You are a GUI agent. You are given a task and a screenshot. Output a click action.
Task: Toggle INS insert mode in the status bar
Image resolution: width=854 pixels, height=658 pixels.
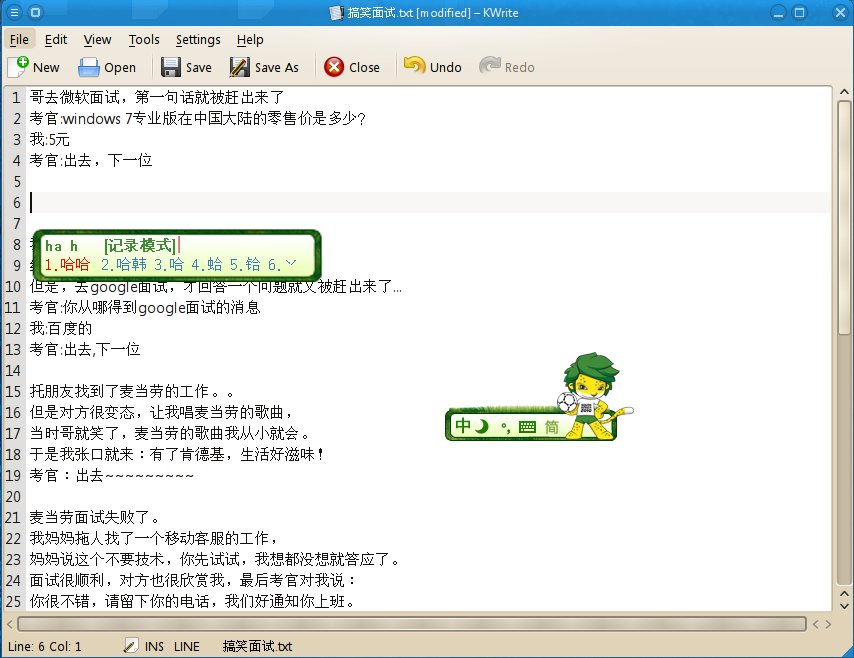(x=154, y=647)
